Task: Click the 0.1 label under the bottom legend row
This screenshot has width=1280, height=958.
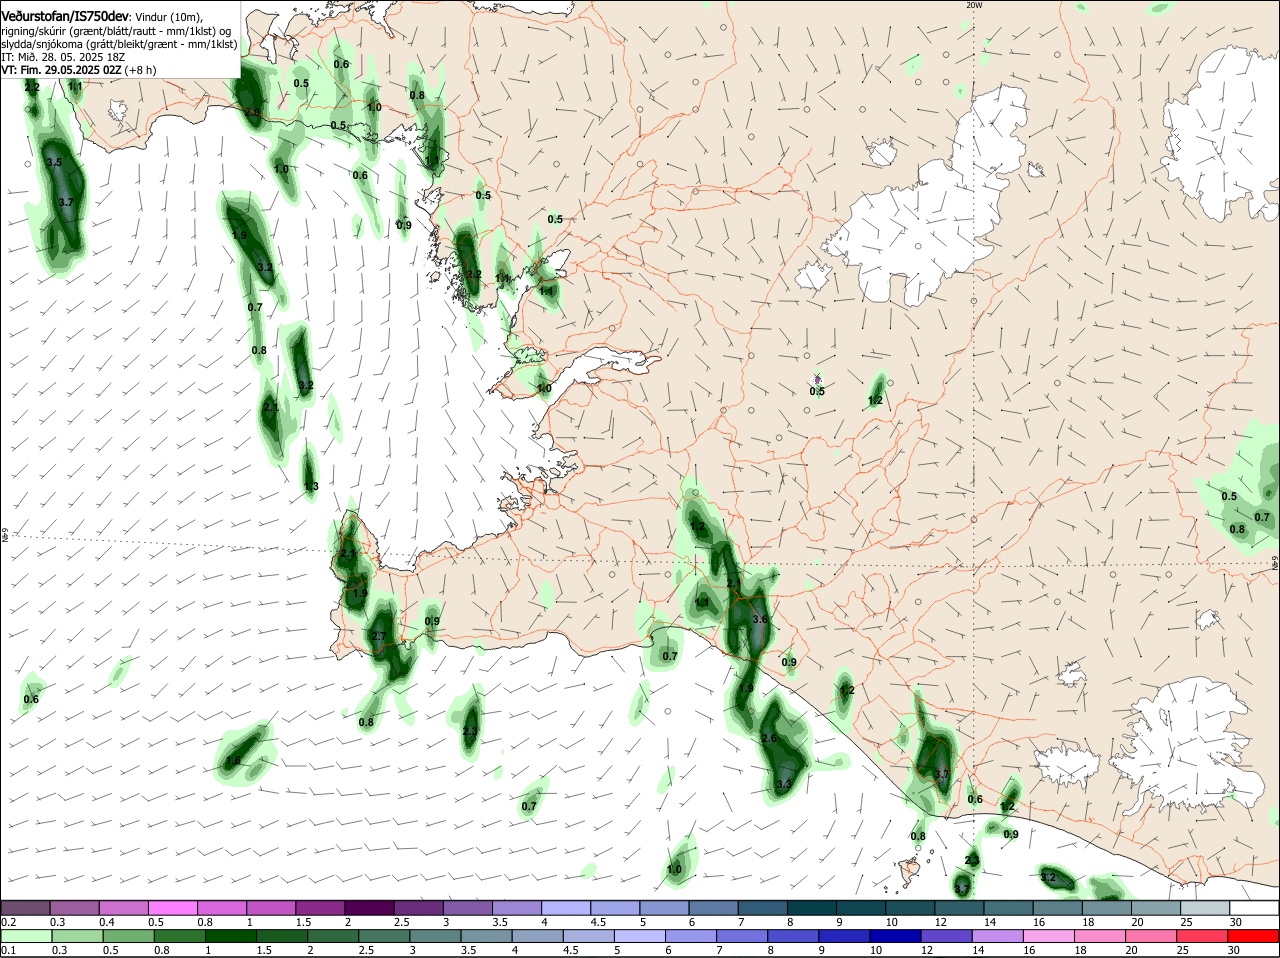Action: click(x=8, y=950)
